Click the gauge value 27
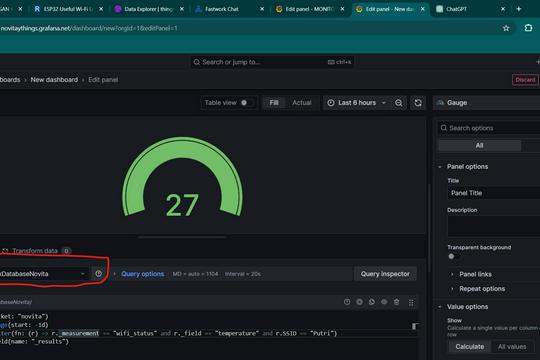Image resolution: width=540 pixels, height=360 pixels. (182, 205)
